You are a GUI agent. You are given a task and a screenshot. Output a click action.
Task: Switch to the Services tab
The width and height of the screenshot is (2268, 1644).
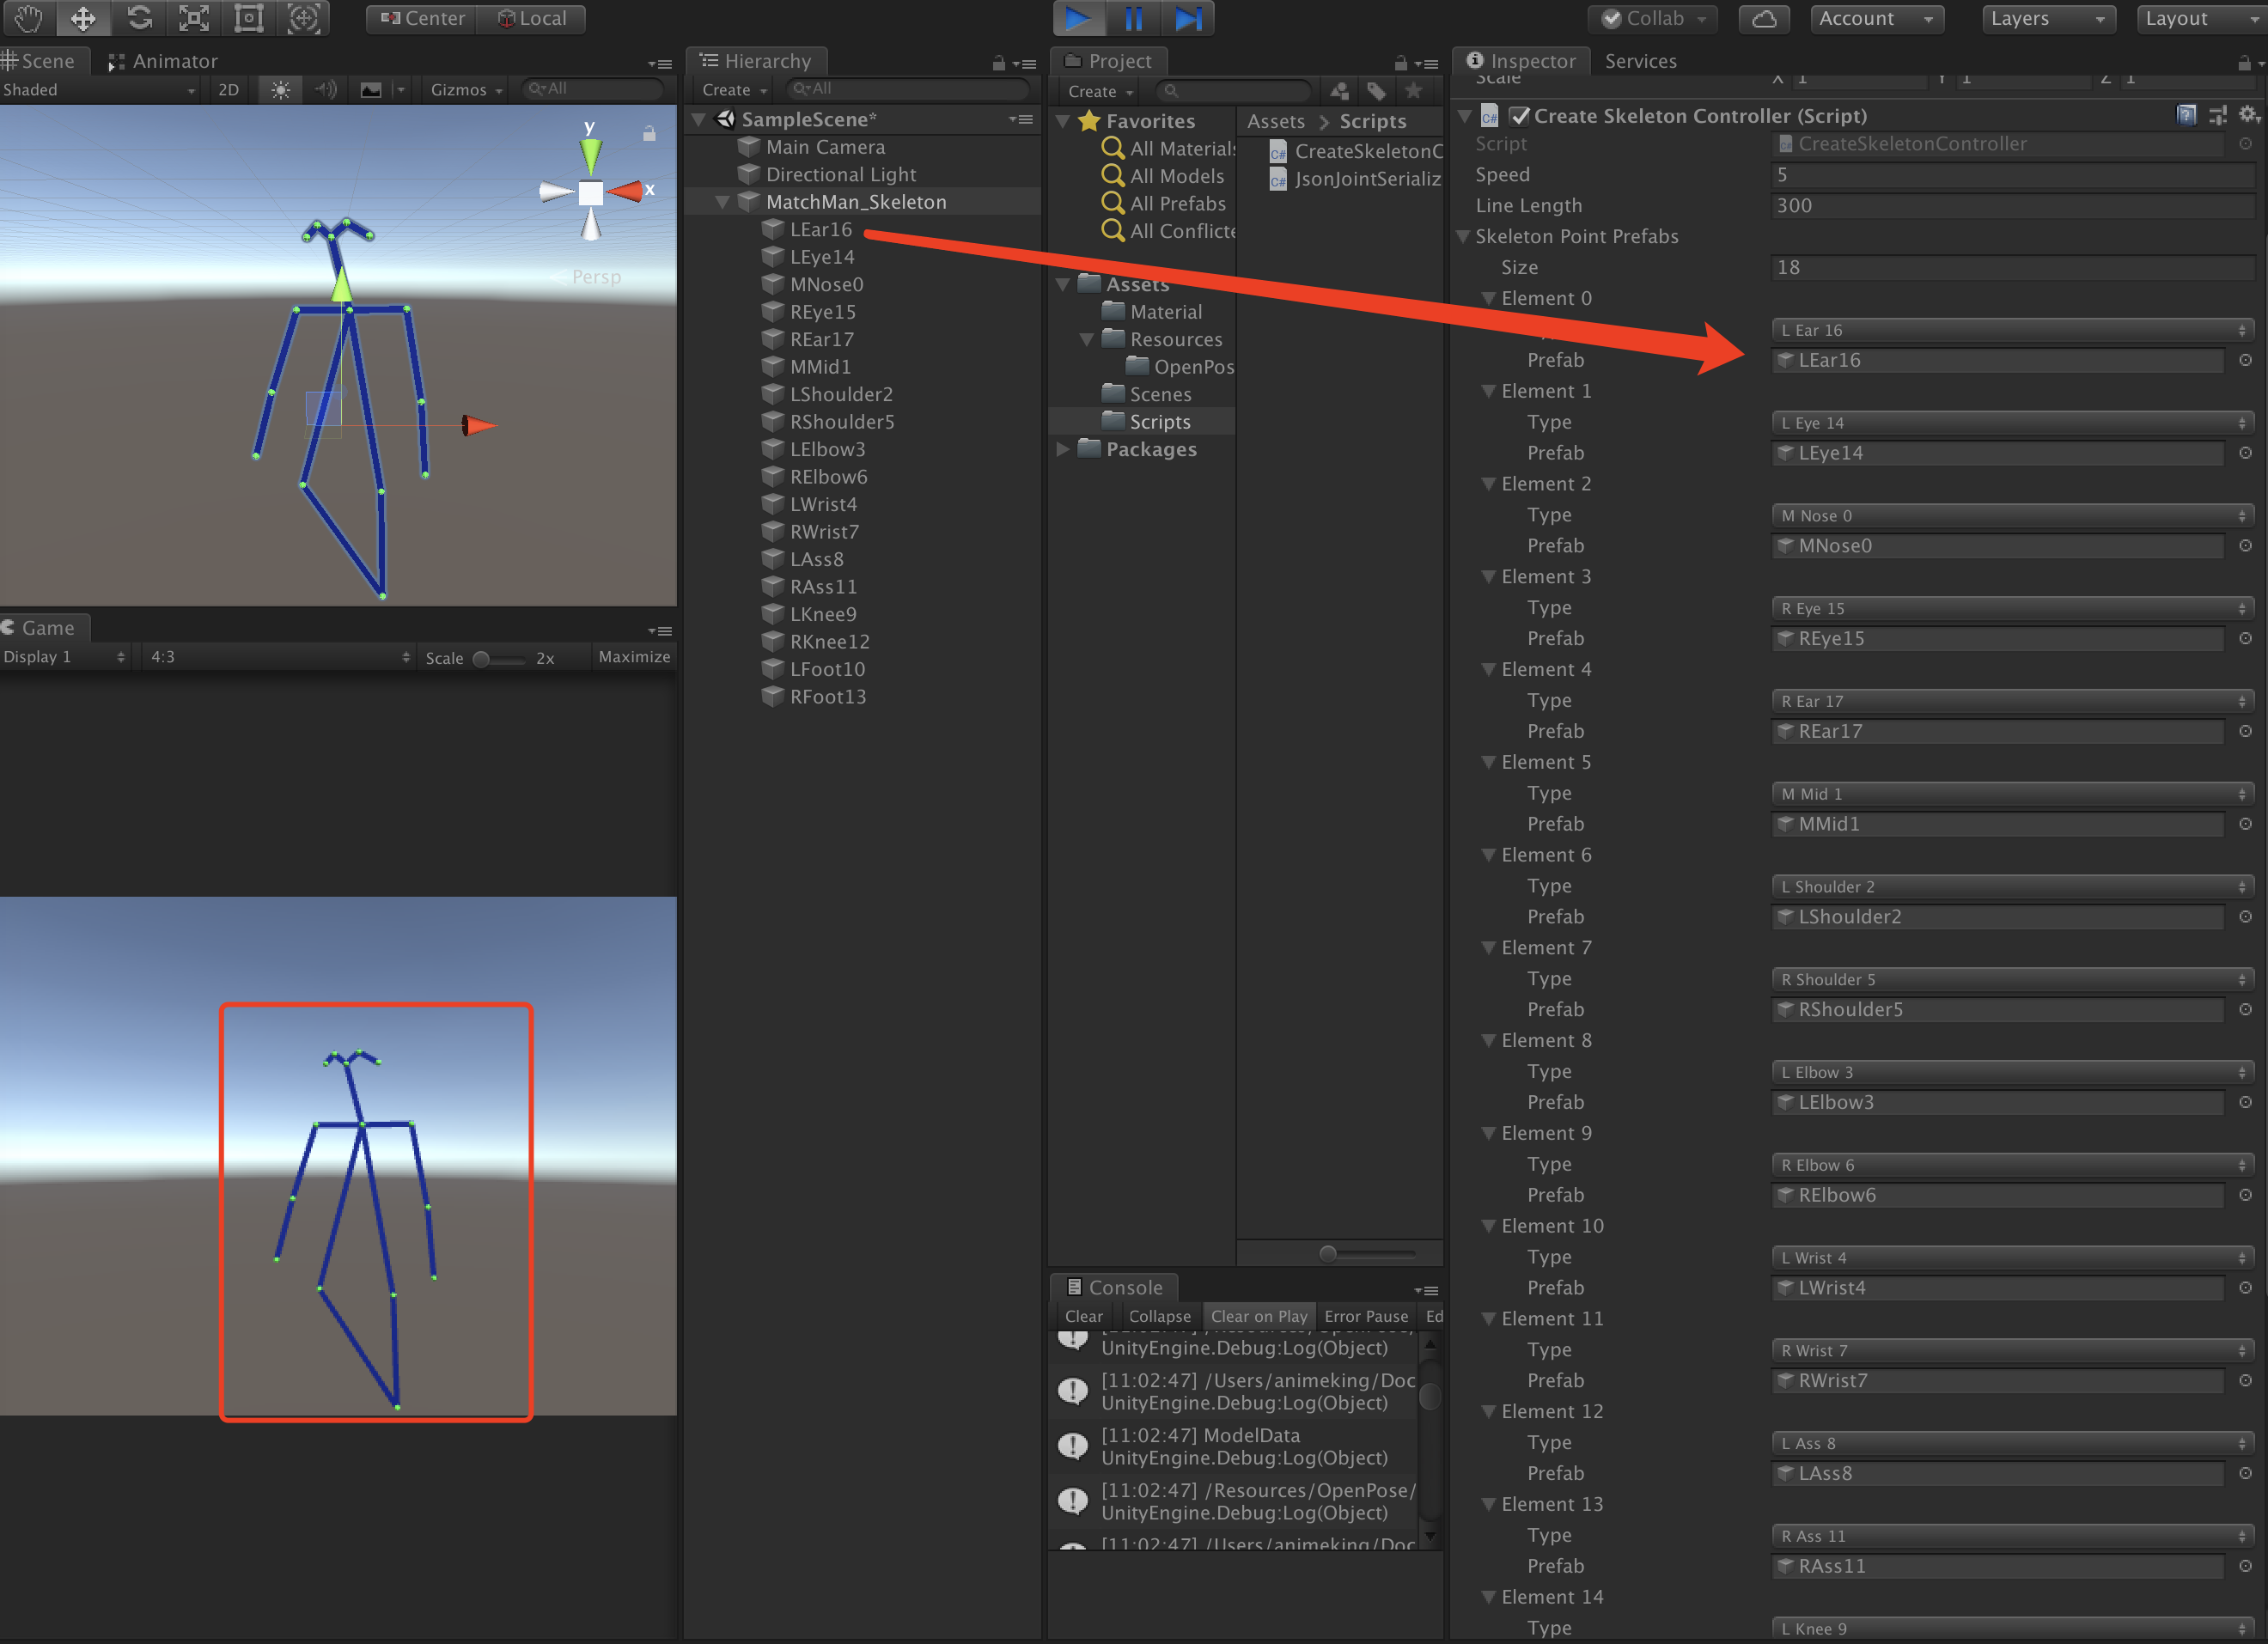coord(1640,61)
